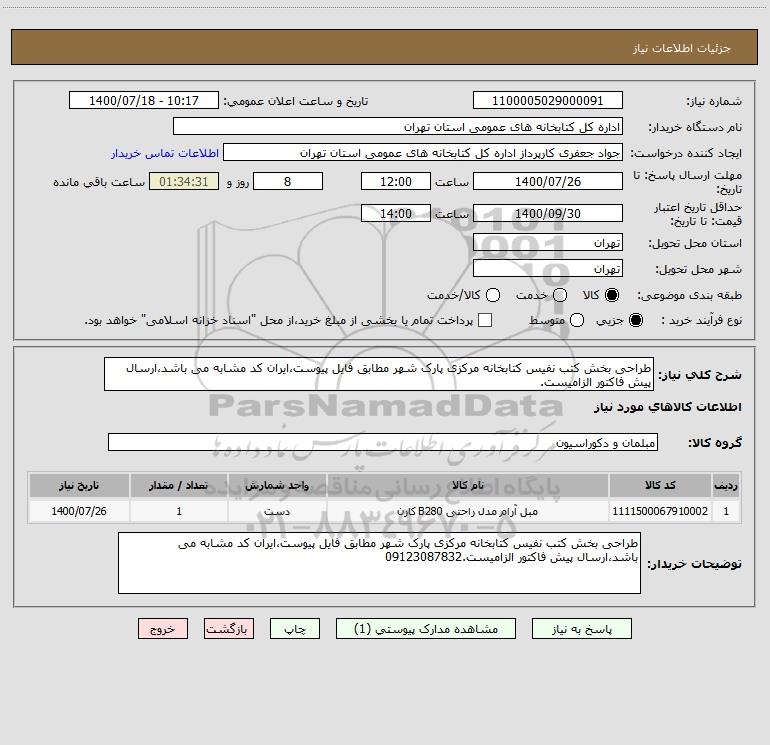Click the شرح کلی نیاز description box
Image resolution: width=770 pixels, height=745 pixels.
click(379, 375)
